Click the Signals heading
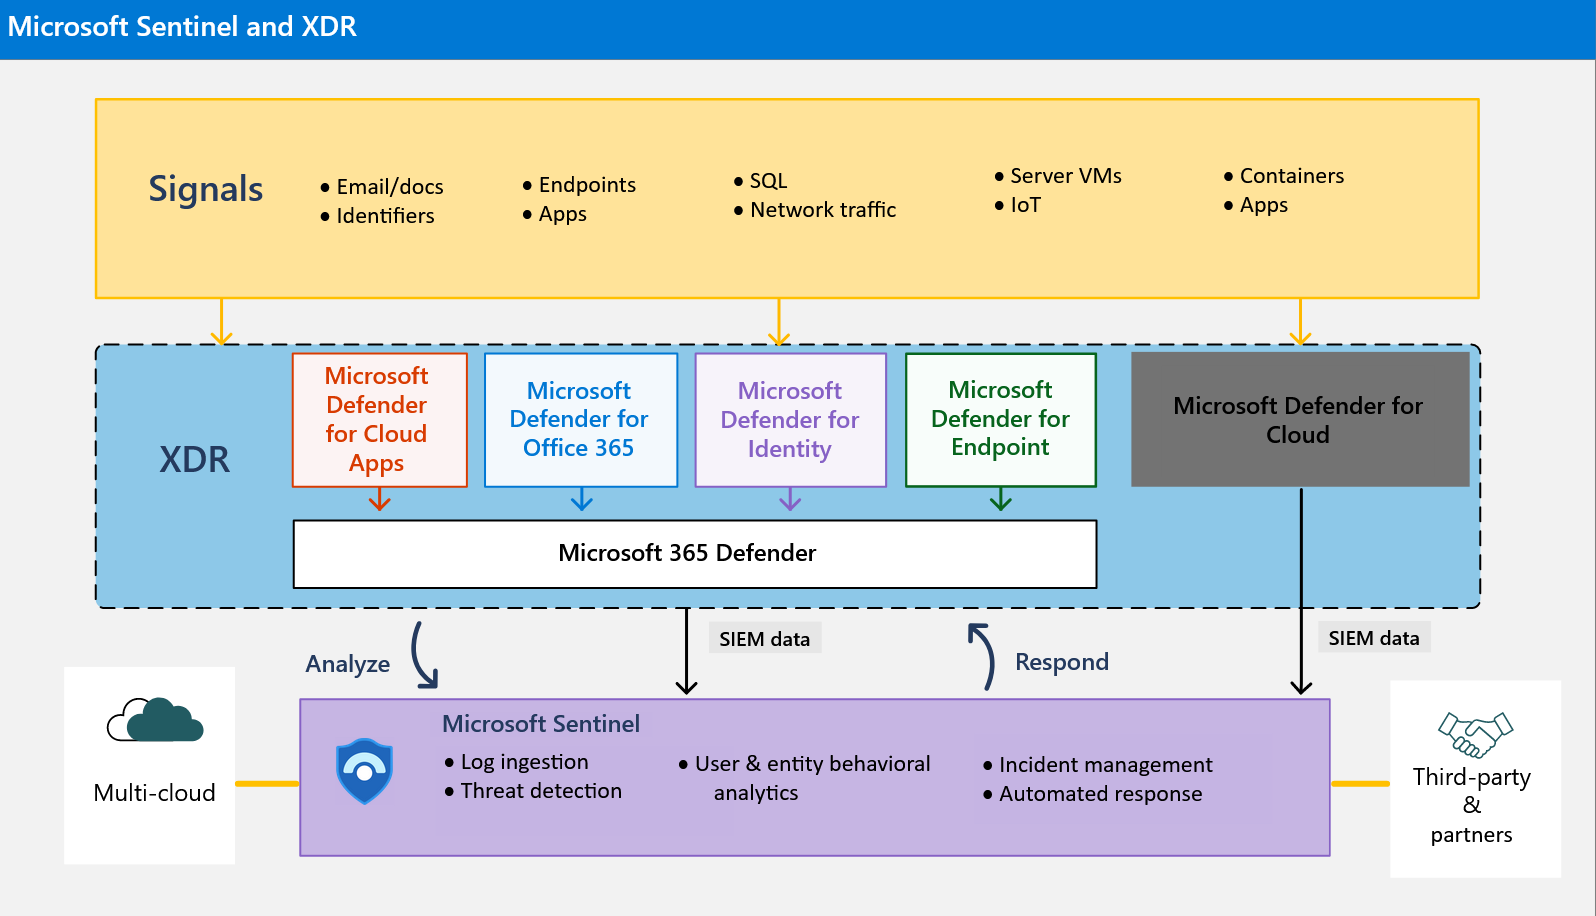1596x916 pixels. (206, 189)
